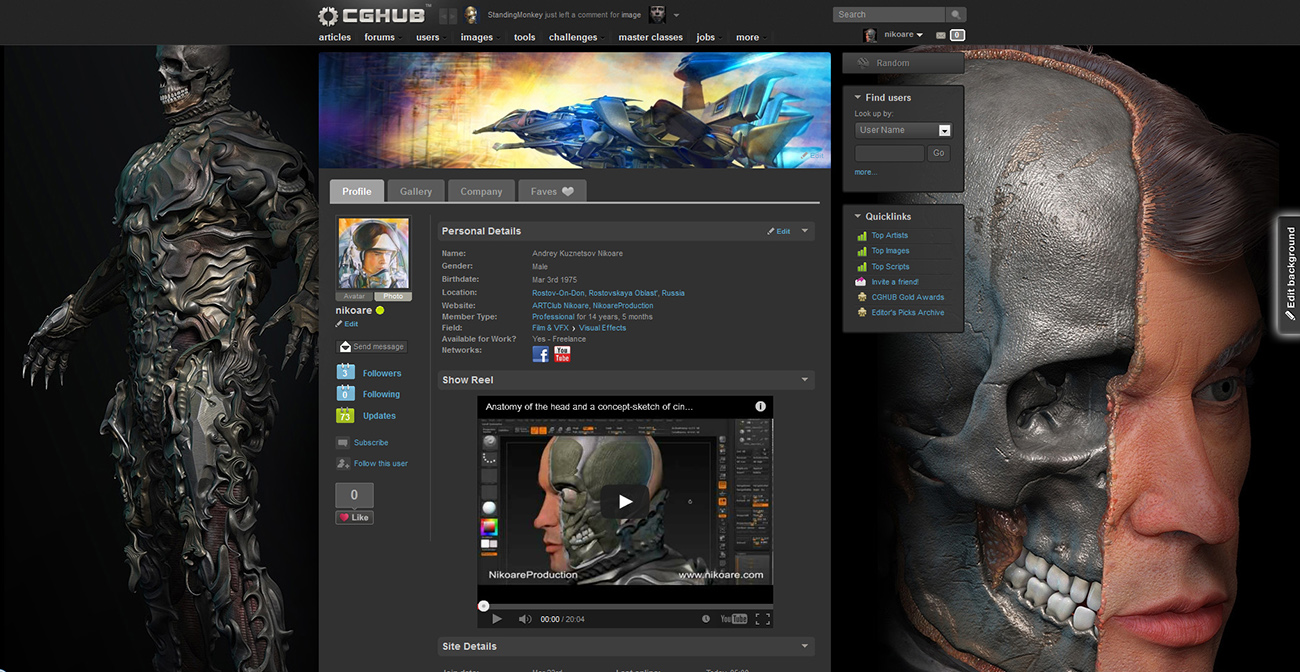
Task: Click the large play button on video
Action: (625, 501)
